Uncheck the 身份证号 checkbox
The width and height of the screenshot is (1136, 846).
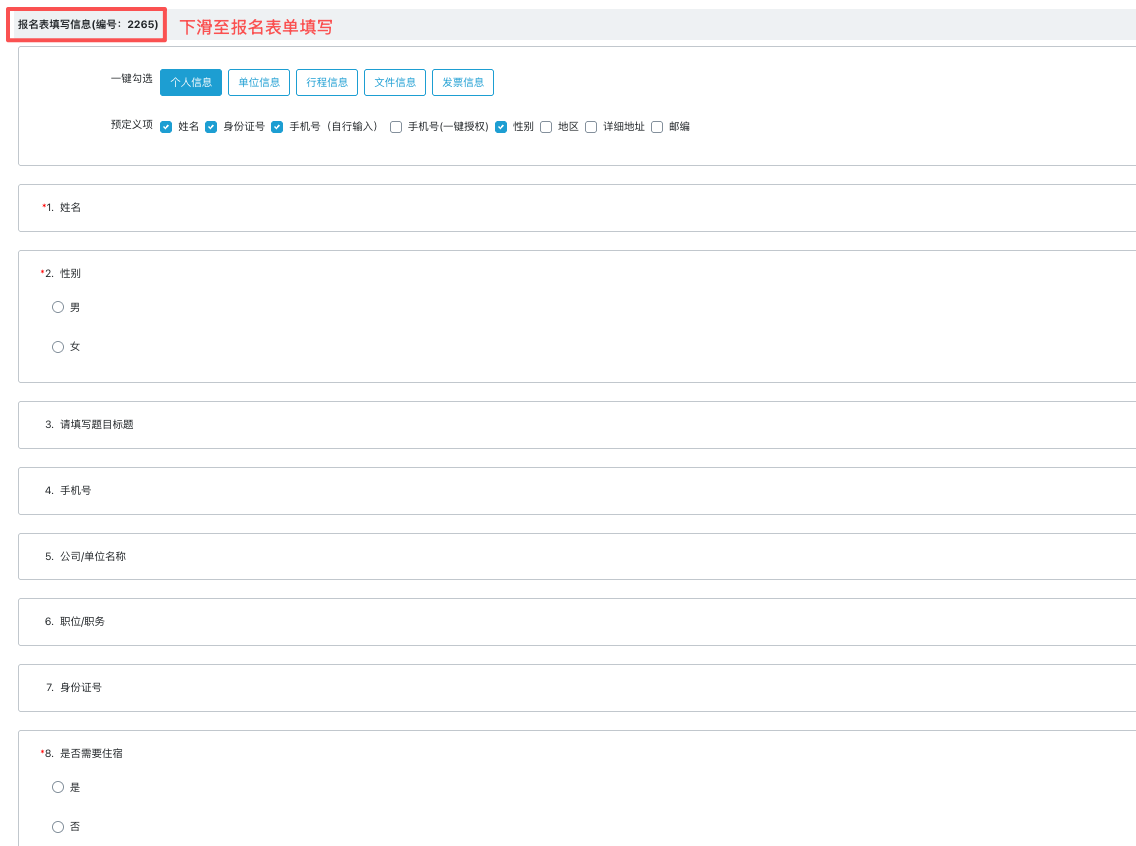211,127
